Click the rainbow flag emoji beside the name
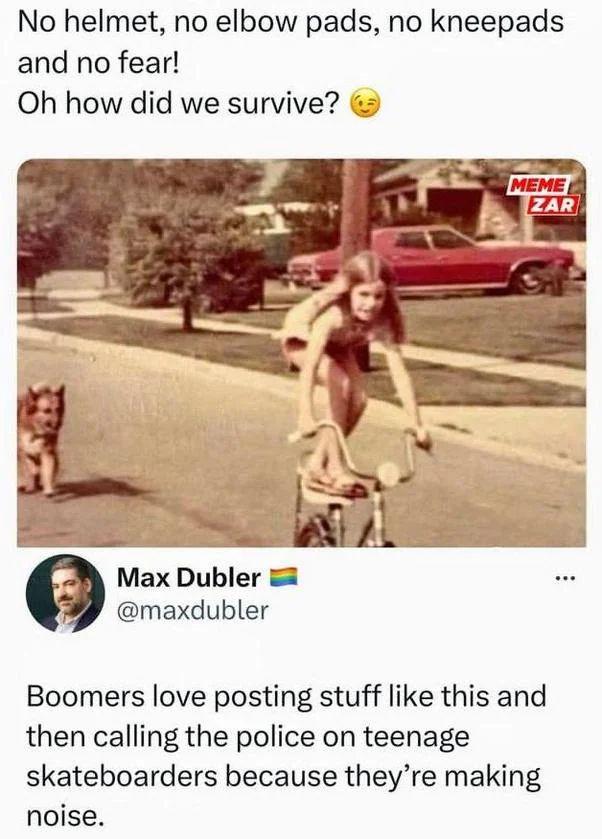 [282, 578]
